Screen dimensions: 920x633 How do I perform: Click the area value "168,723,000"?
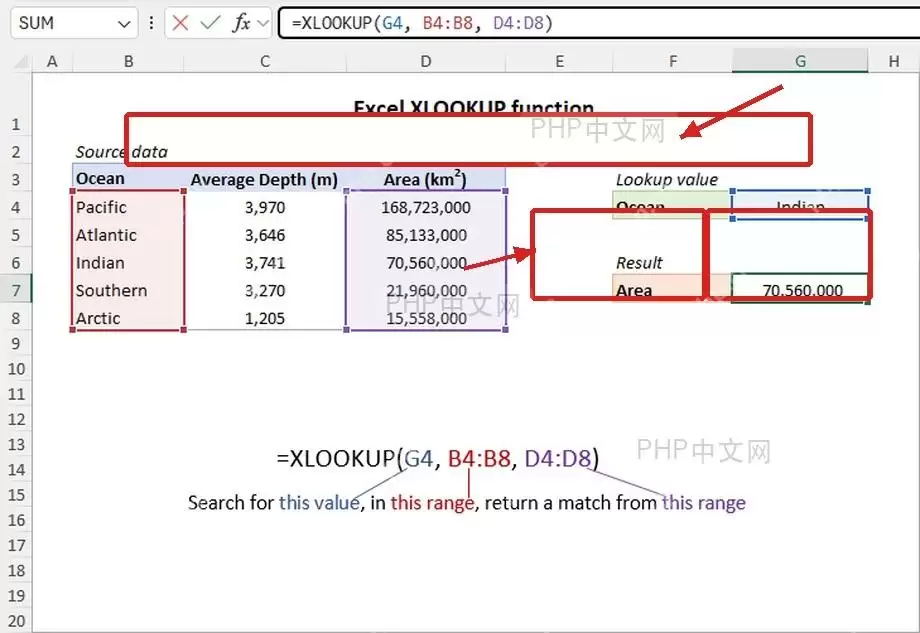pyautogui.click(x=426, y=207)
